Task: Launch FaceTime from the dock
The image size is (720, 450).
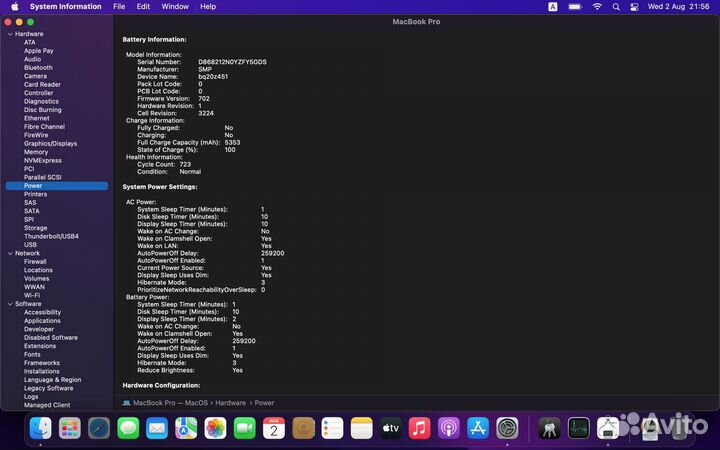Action: click(x=245, y=428)
